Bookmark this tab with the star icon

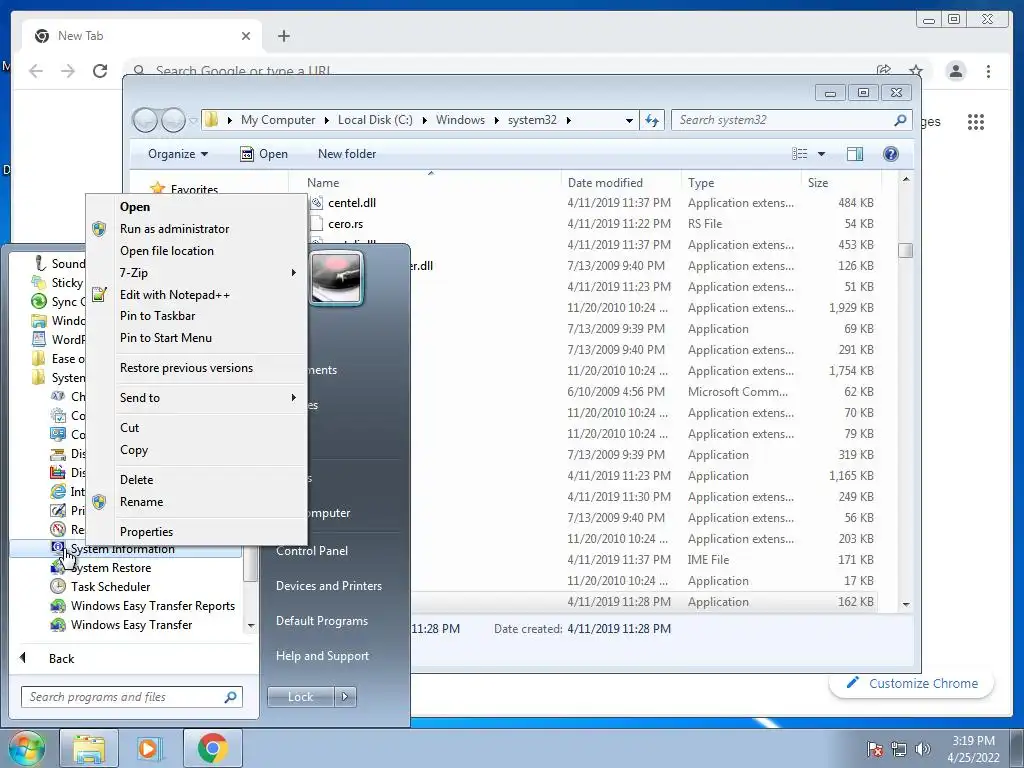pyautogui.click(x=916, y=71)
